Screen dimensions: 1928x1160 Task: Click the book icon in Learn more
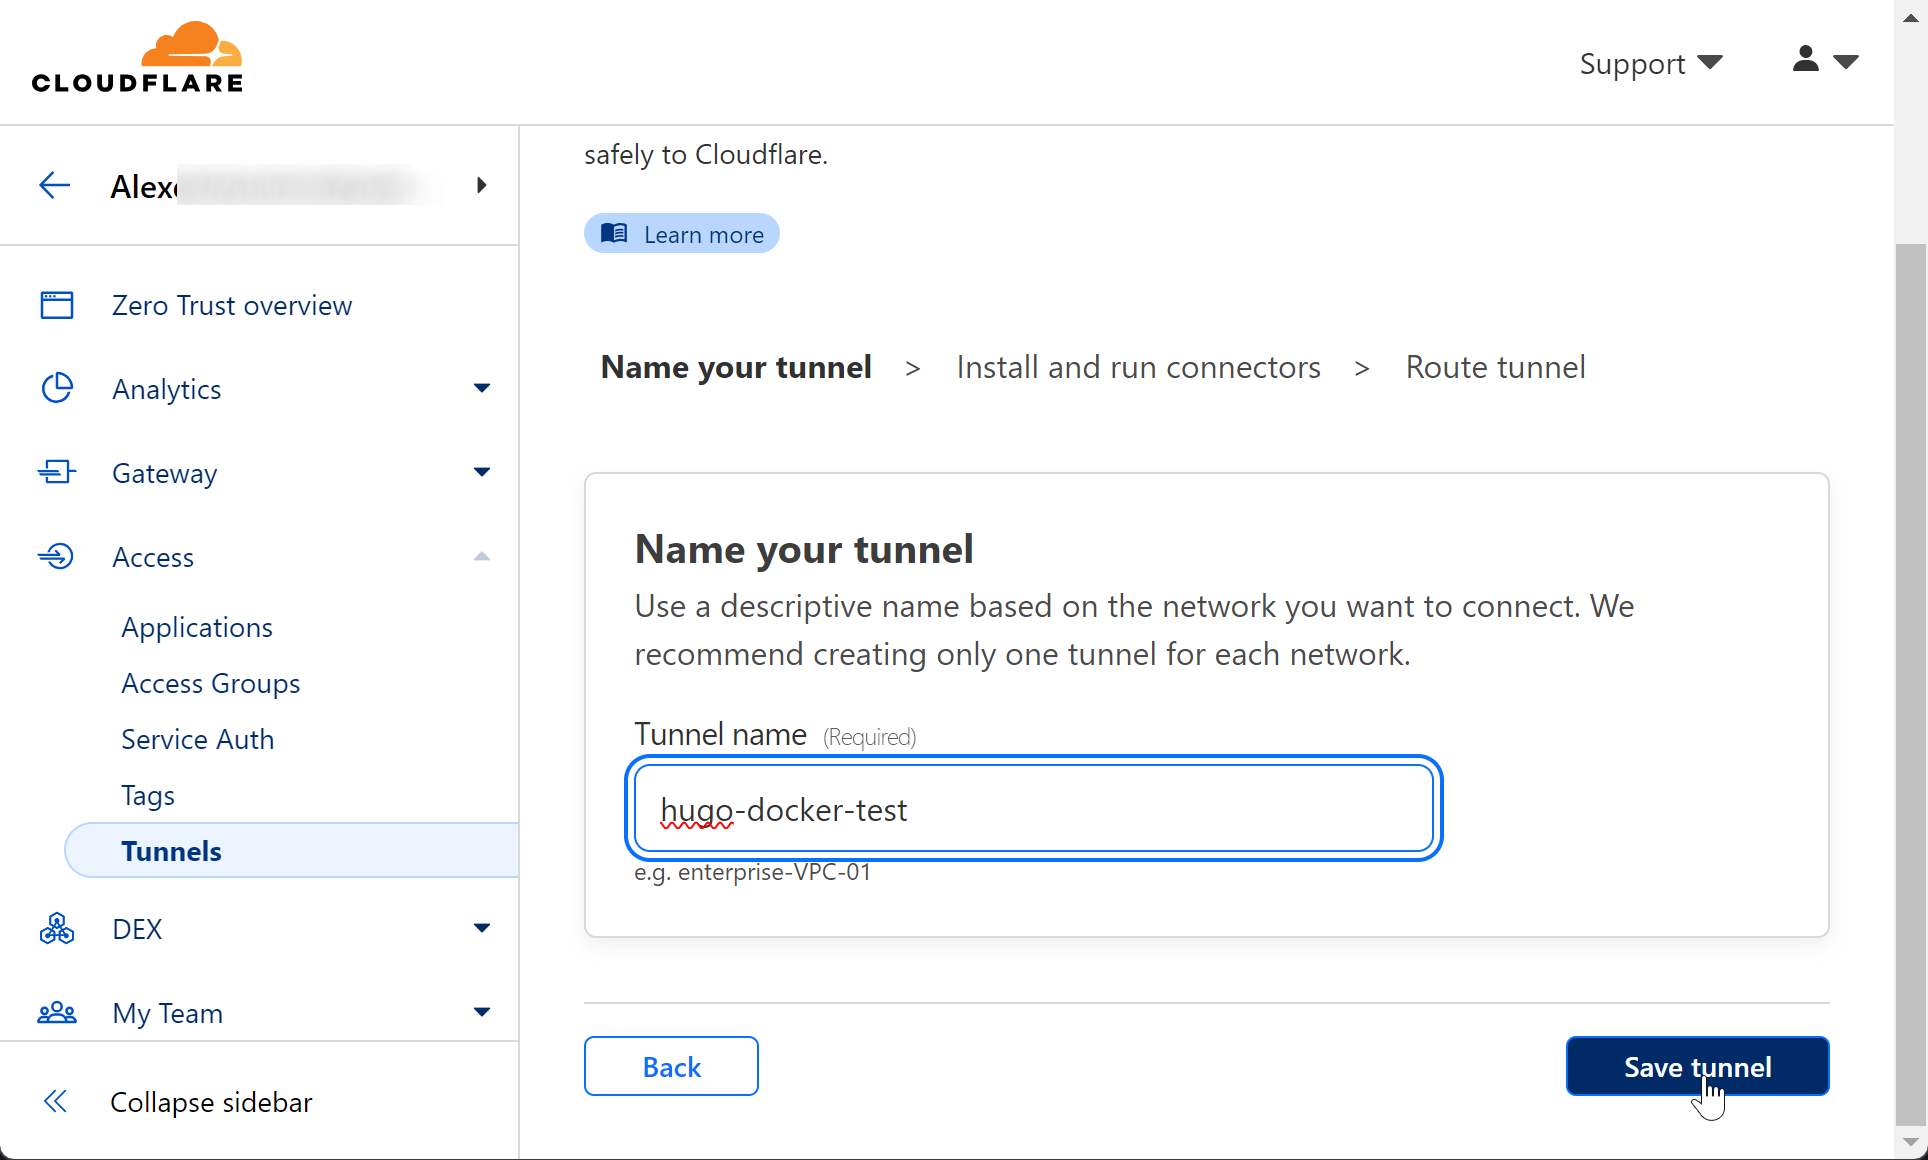(614, 233)
